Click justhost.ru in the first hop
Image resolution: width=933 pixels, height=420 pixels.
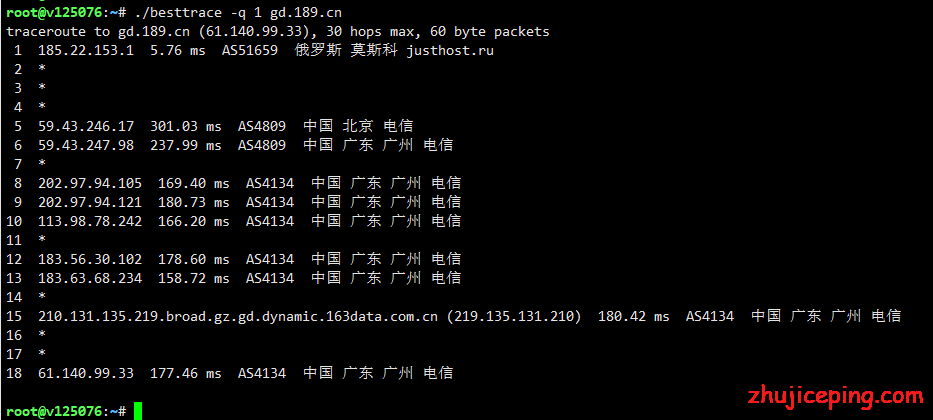[x=450, y=51]
